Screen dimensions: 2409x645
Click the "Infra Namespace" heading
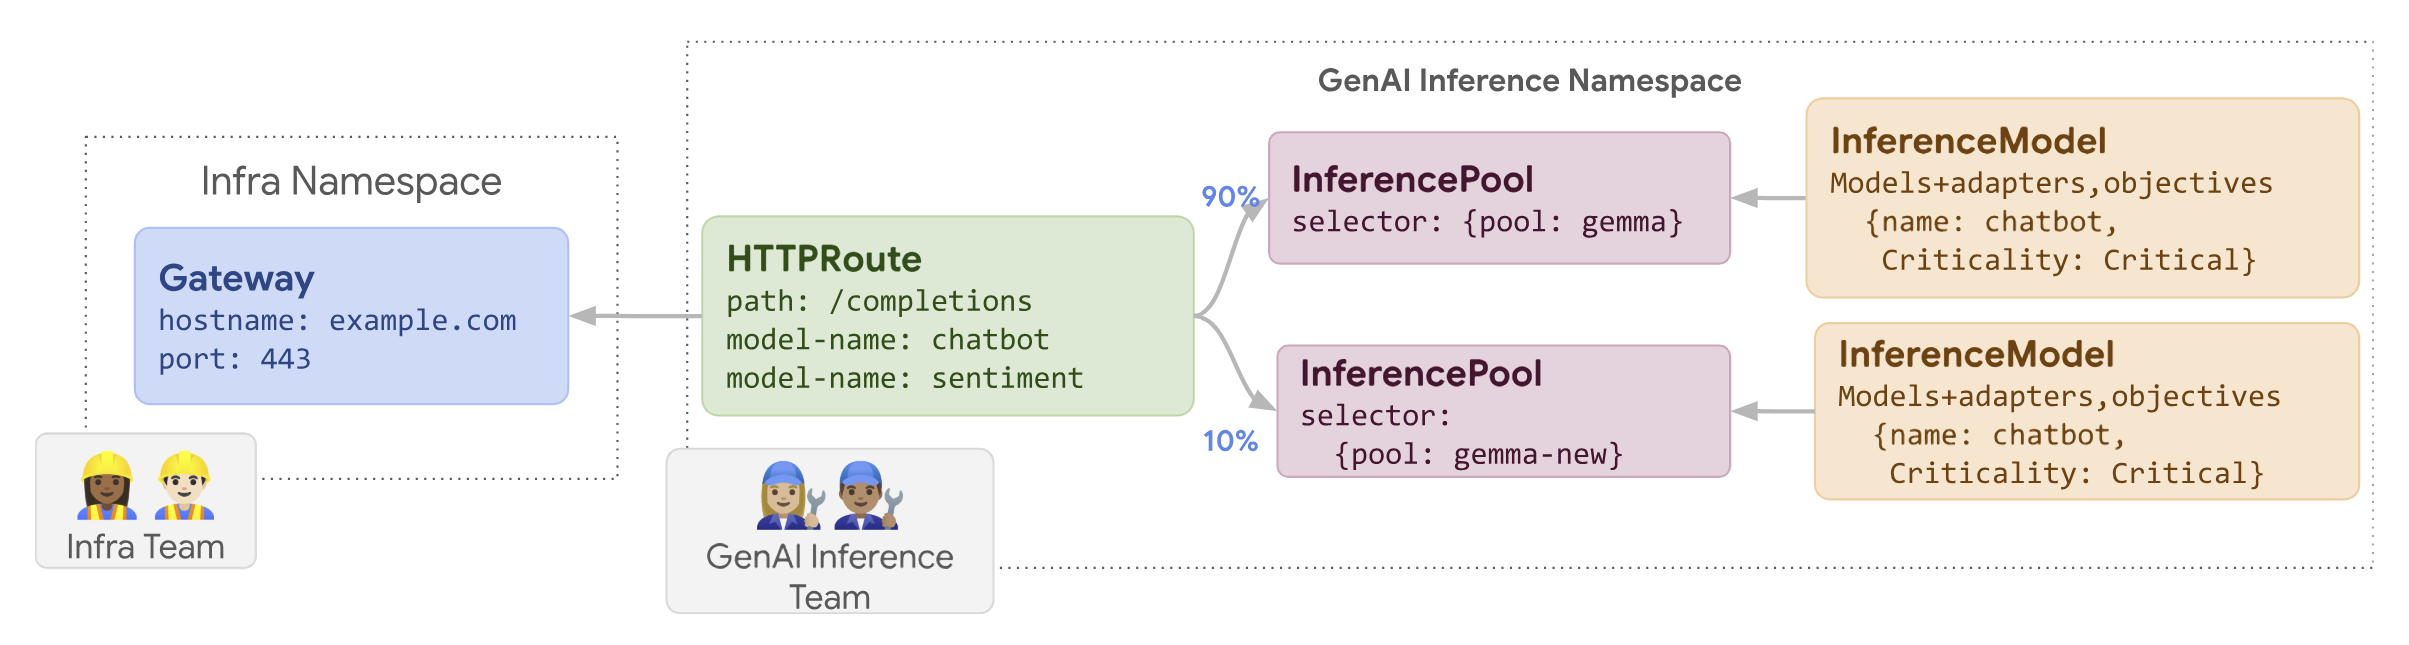[x=351, y=181]
